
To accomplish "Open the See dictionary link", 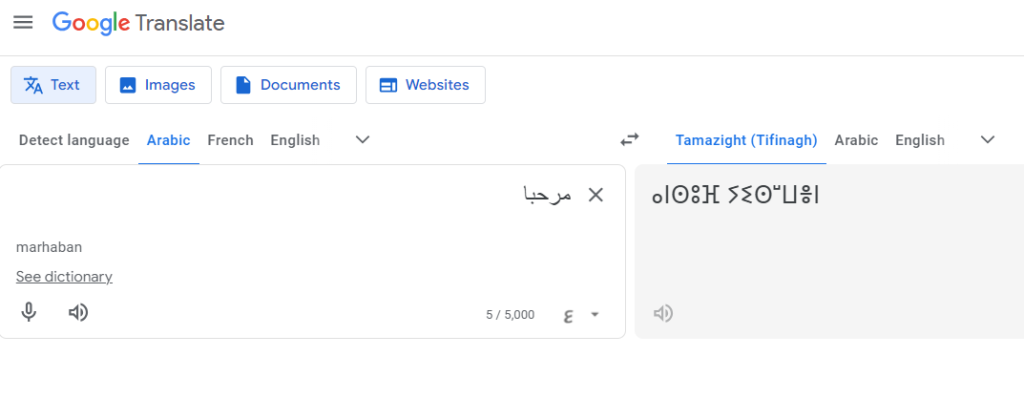I will (64, 277).
